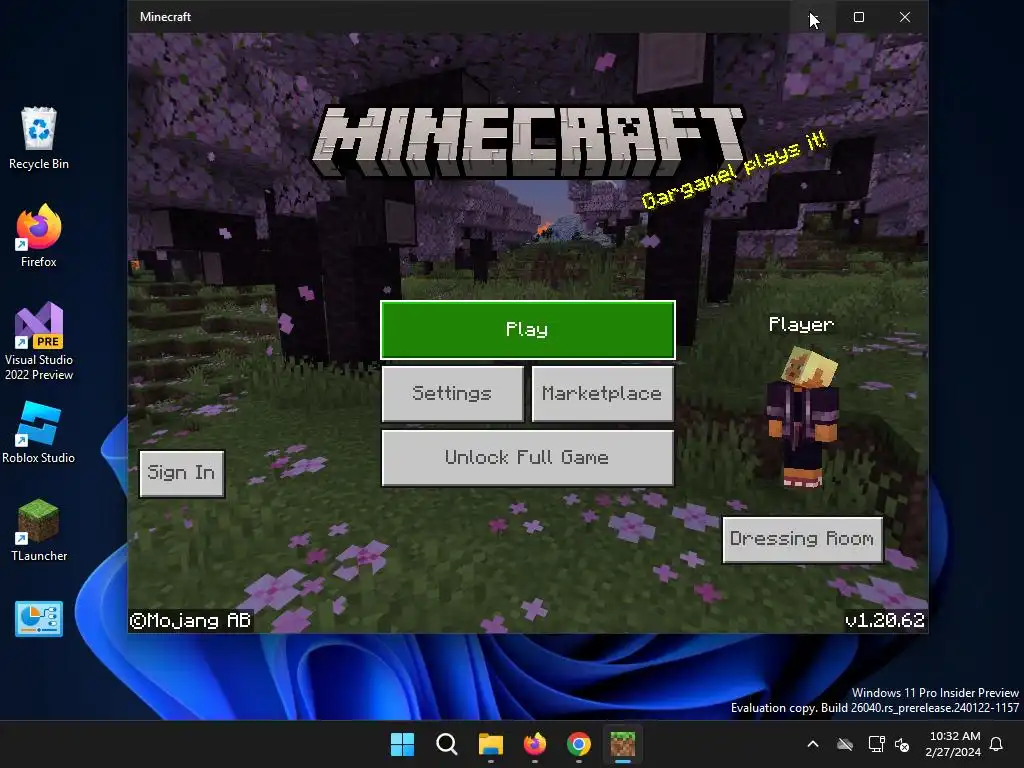Close the Minecraft window
Image resolution: width=1024 pixels, height=768 pixels.
tap(905, 17)
